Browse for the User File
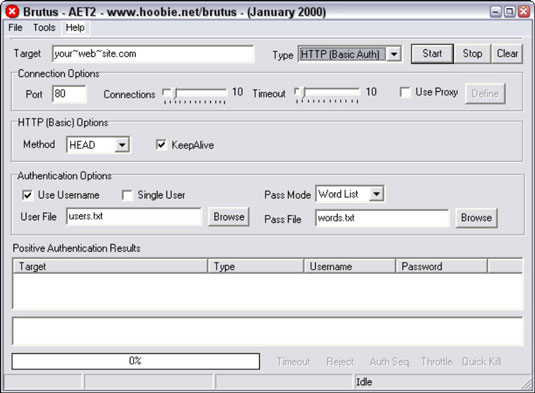Viewport: 535px width, 393px height. 229,217
